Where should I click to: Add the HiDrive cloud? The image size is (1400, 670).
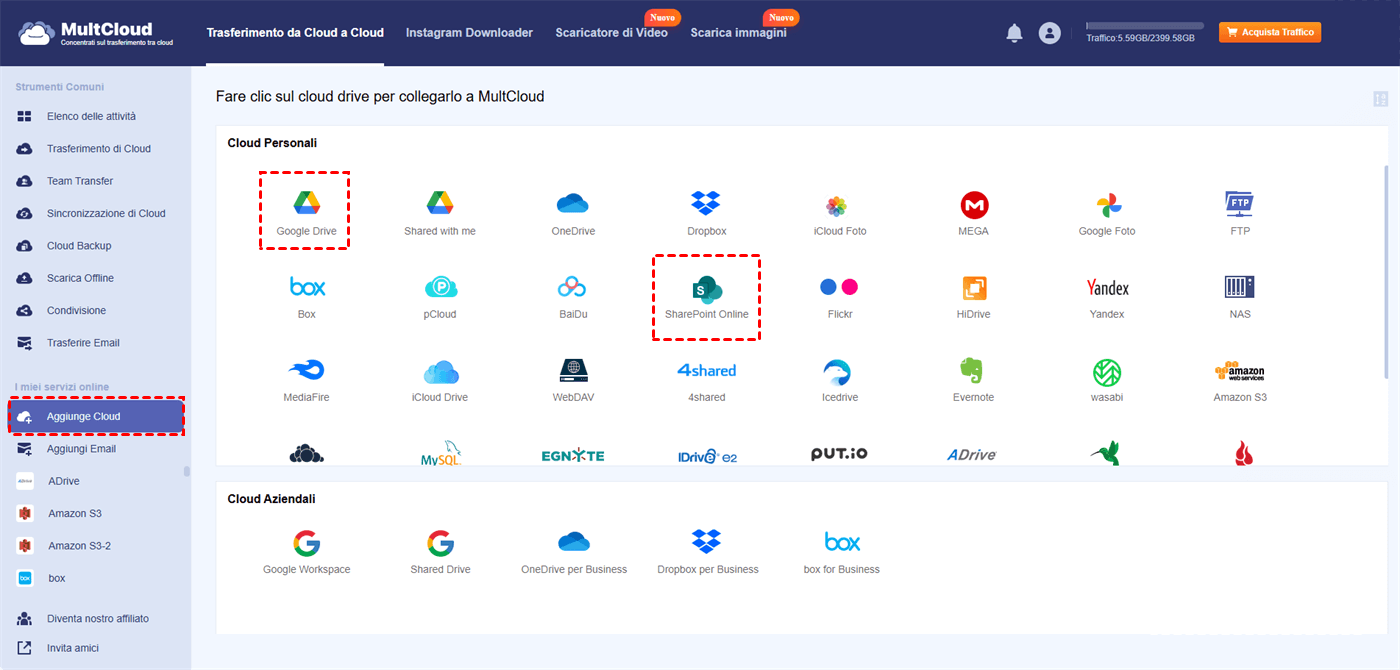974,288
